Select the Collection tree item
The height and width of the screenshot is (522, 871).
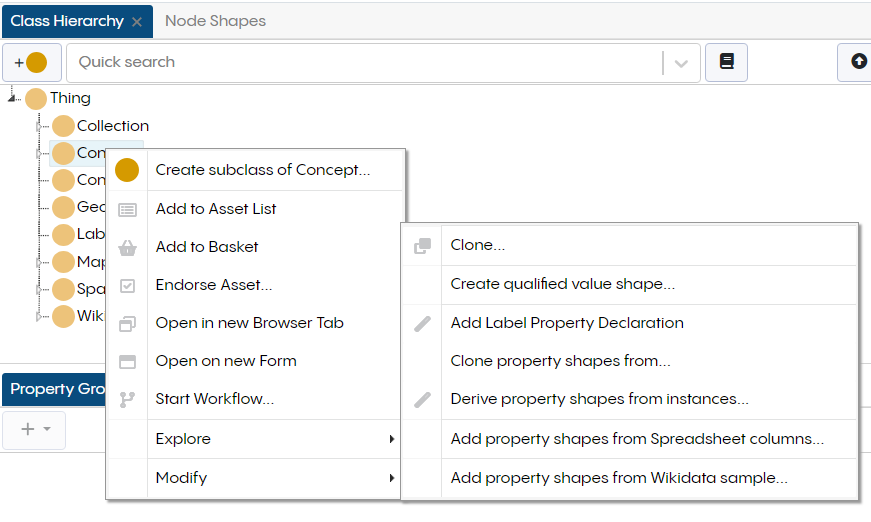coord(113,126)
